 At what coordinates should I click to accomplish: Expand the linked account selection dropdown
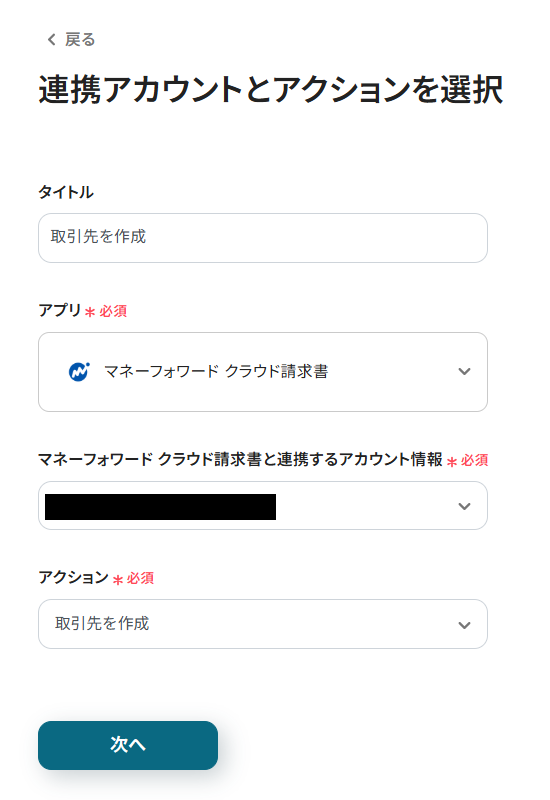pyautogui.click(x=263, y=506)
